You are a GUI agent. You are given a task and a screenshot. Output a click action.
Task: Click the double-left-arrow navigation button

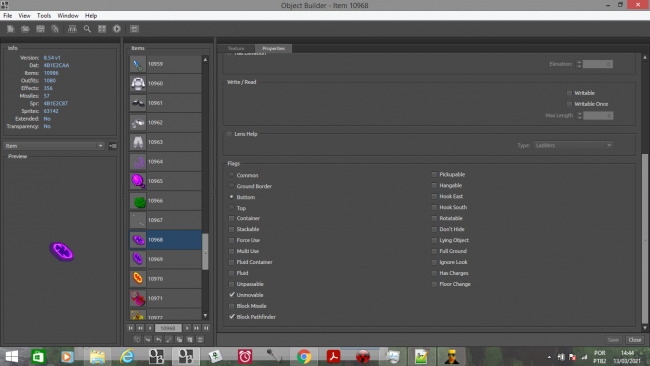point(140,328)
